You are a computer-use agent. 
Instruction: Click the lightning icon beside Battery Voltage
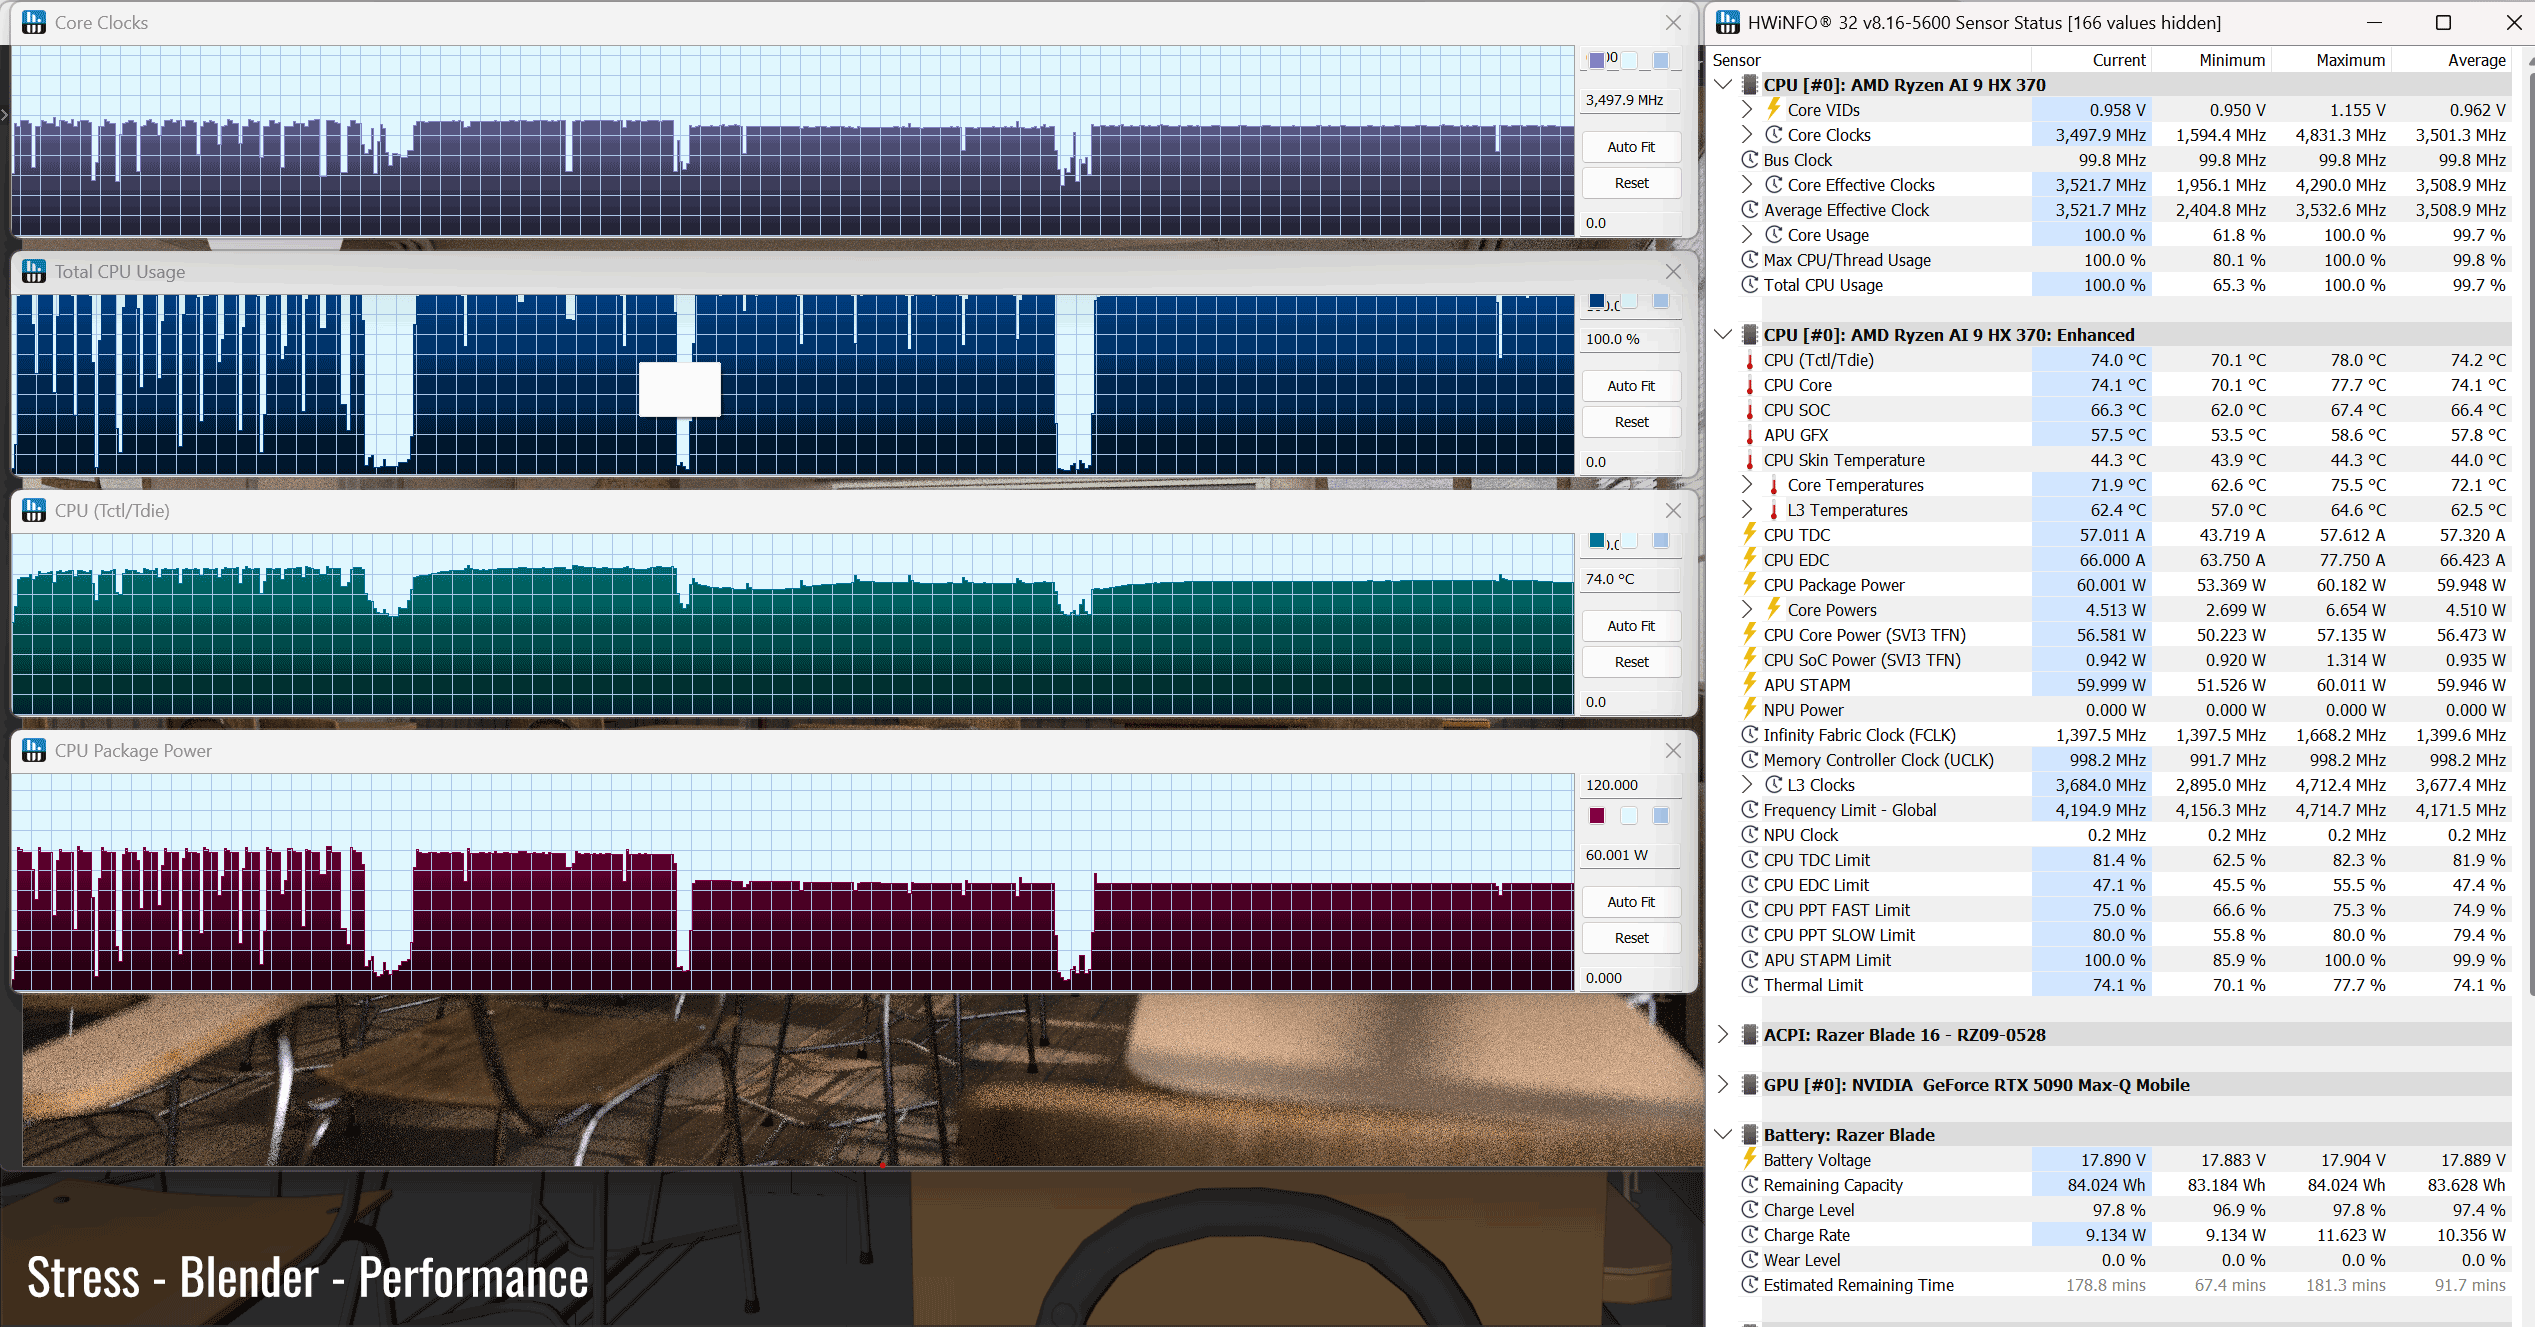pyautogui.click(x=1750, y=1159)
